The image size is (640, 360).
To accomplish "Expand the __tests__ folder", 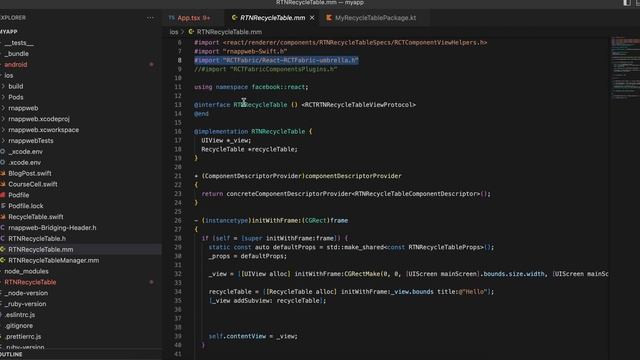I will tap(19, 43).
